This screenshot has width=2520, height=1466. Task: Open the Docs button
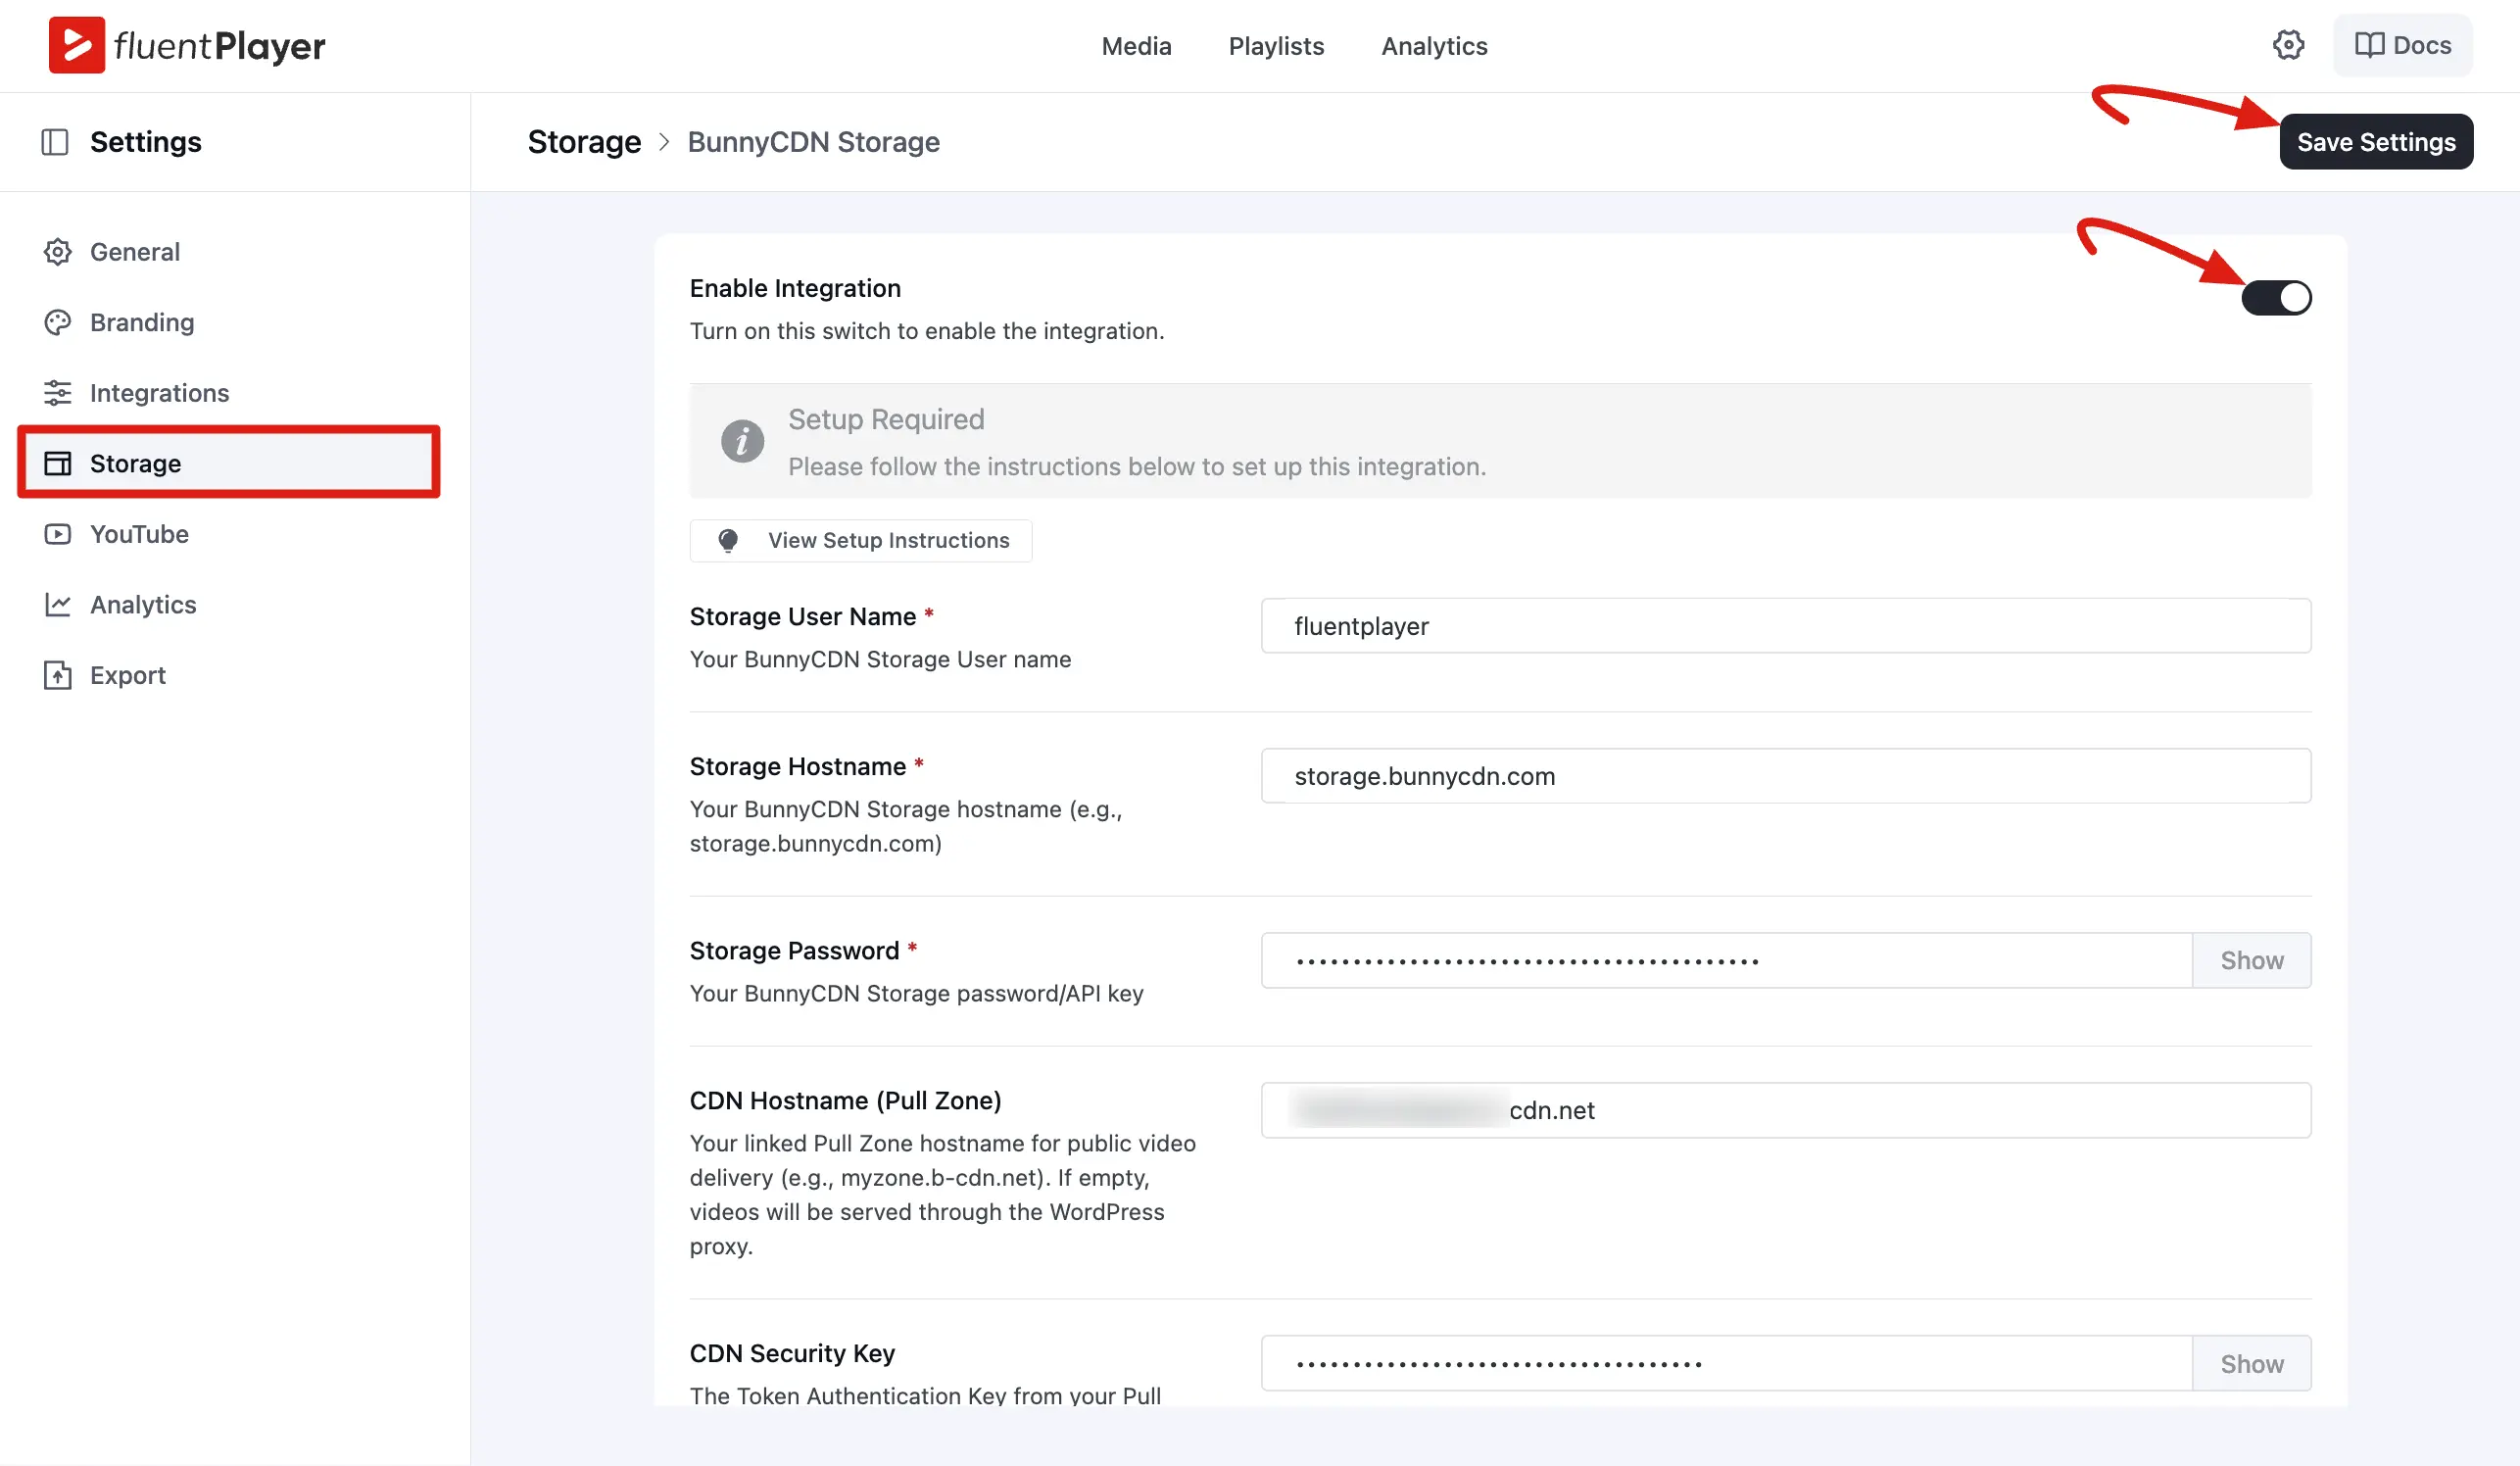point(2403,45)
